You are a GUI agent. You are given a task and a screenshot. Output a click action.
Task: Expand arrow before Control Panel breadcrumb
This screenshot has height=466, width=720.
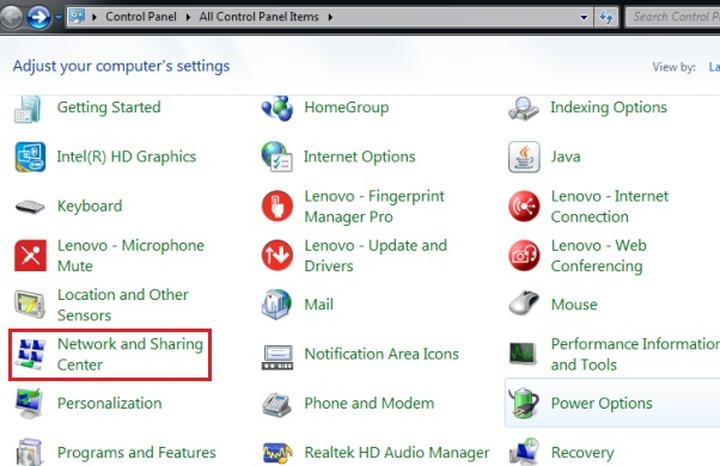tap(95, 17)
